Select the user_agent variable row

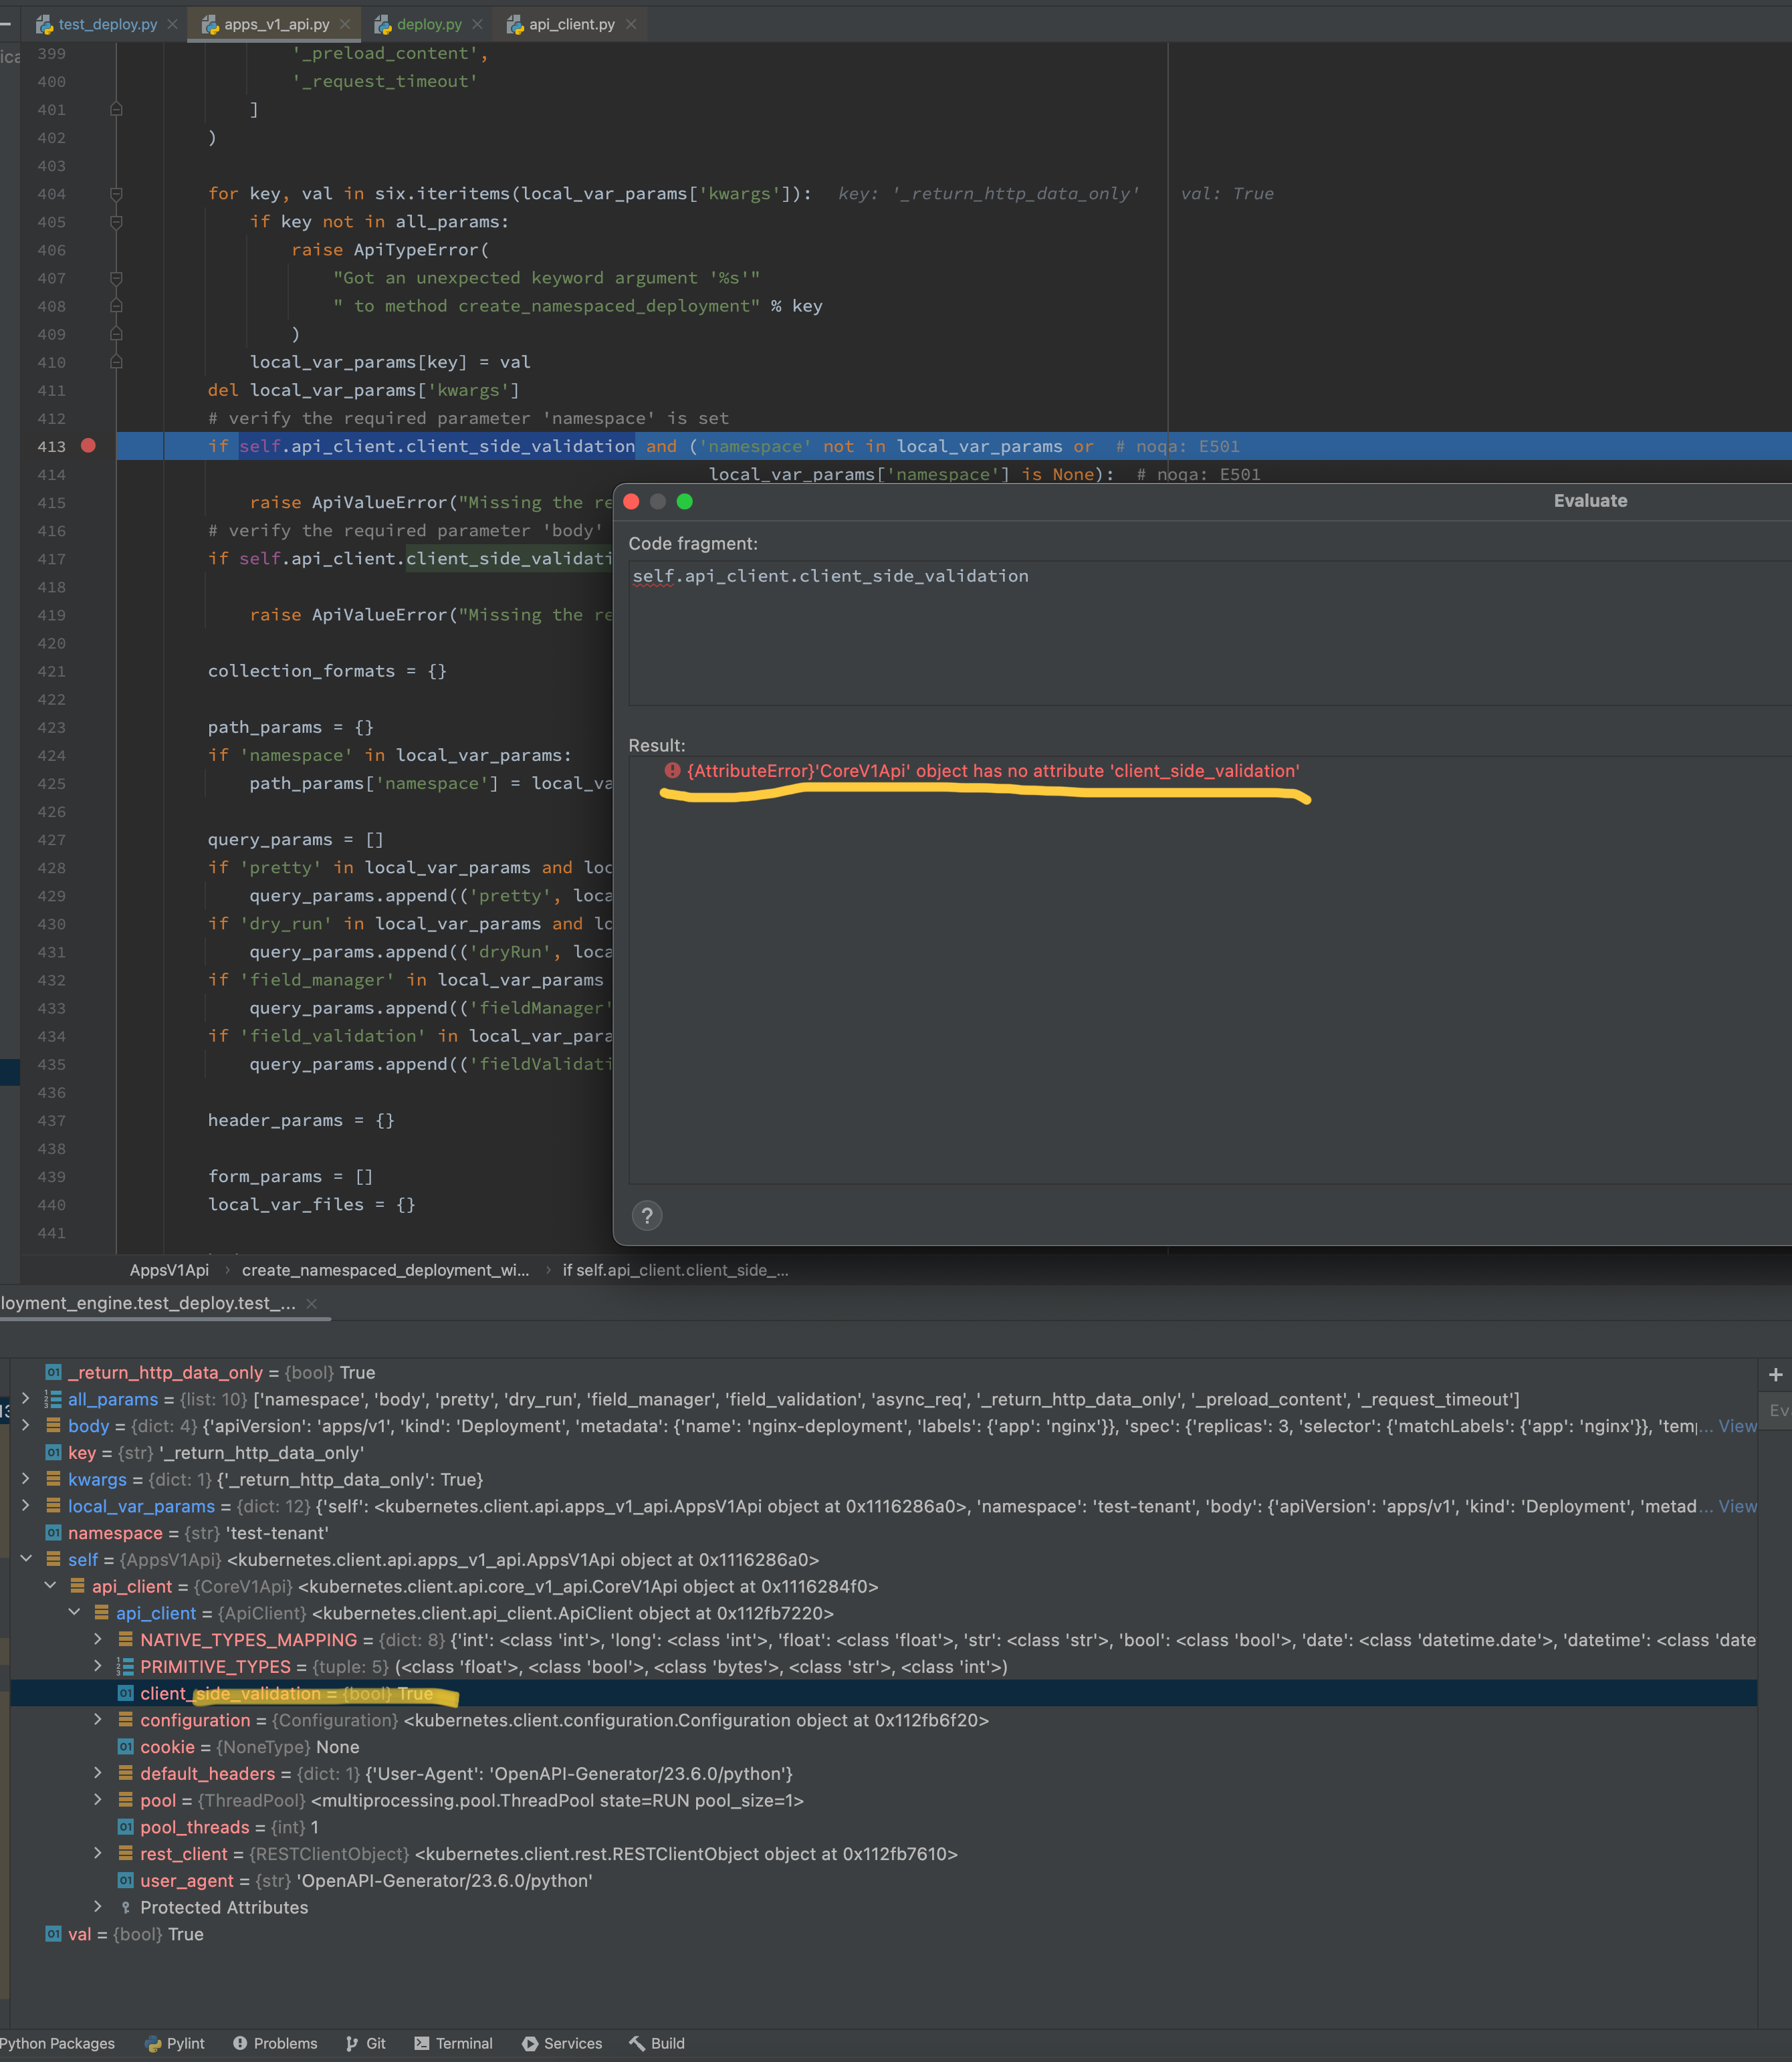883,1880
